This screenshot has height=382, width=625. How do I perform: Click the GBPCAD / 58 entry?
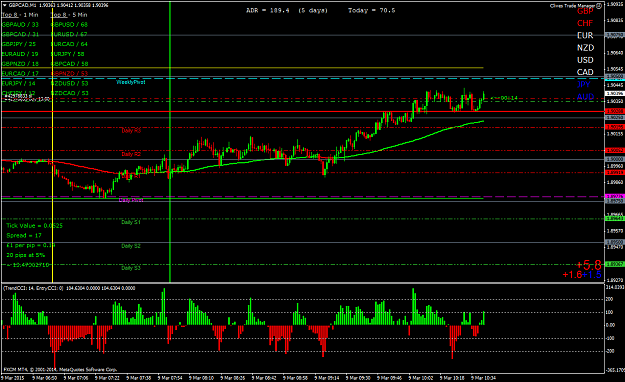click(69, 64)
